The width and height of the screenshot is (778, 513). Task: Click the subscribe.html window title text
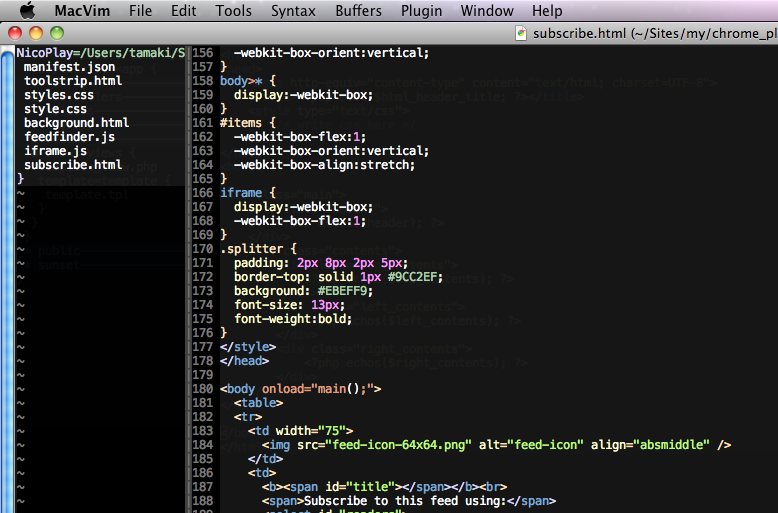[655, 33]
